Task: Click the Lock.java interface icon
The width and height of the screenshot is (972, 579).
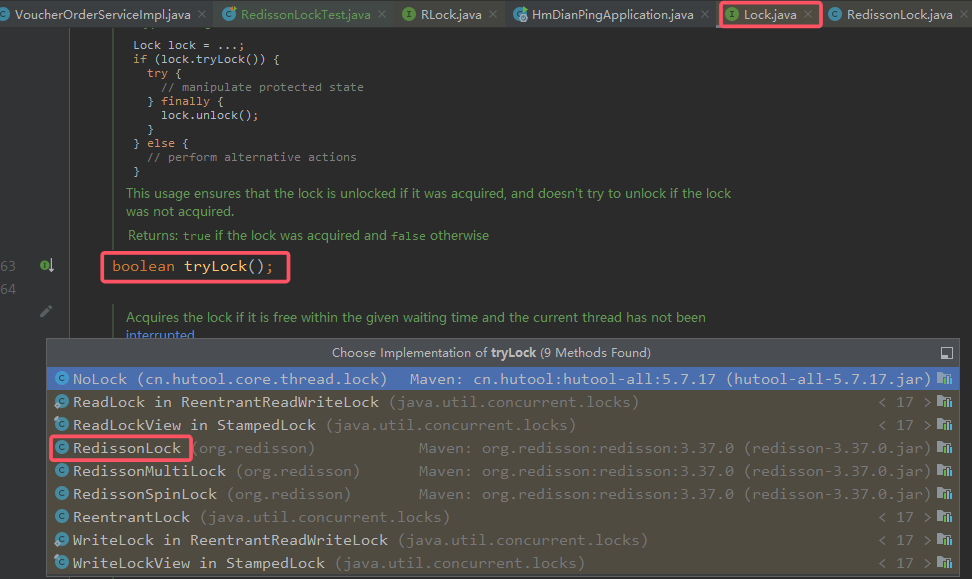Action: [x=731, y=14]
